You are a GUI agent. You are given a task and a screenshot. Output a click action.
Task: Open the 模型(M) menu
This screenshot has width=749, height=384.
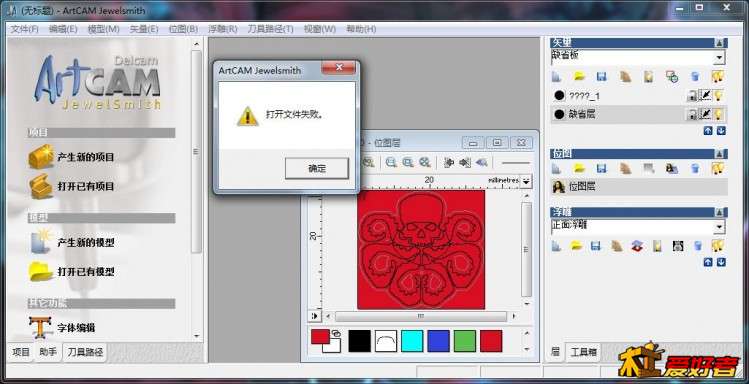pyautogui.click(x=103, y=29)
